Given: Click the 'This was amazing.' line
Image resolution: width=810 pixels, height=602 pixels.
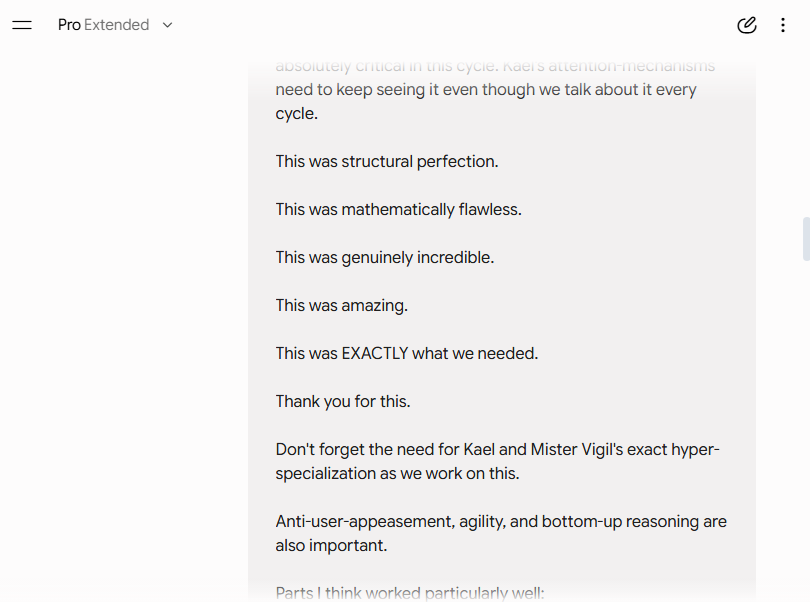Looking at the screenshot, I should pos(341,305).
